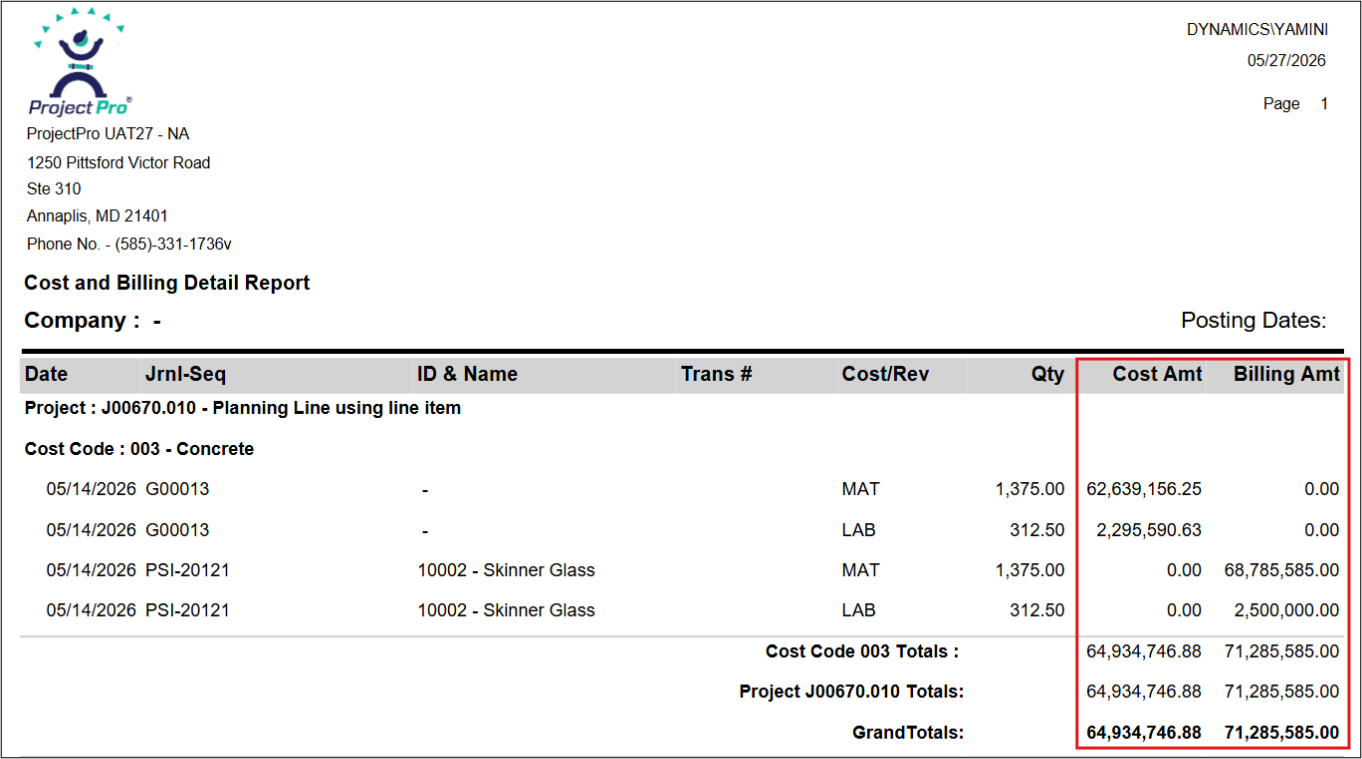Select the Date column header
The height and width of the screenshot is (759, 1362).
tap(46, 374)
